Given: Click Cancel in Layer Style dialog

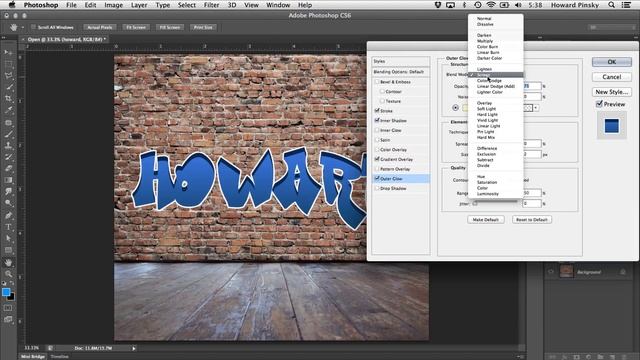Looking at the screenshot, I should coord(611,77).
